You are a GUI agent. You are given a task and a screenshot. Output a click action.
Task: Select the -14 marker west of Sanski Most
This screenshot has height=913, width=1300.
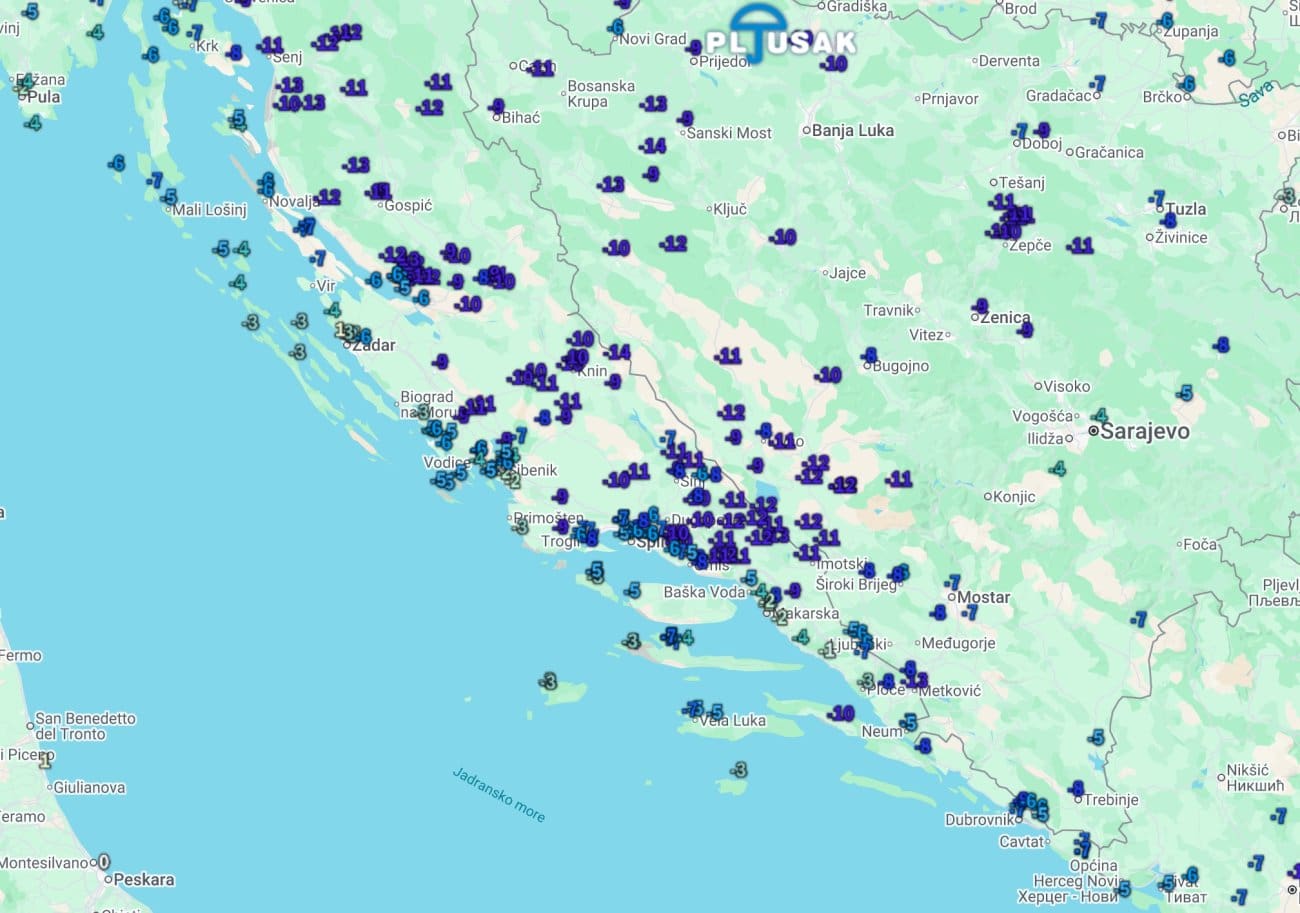coord(652,146)
